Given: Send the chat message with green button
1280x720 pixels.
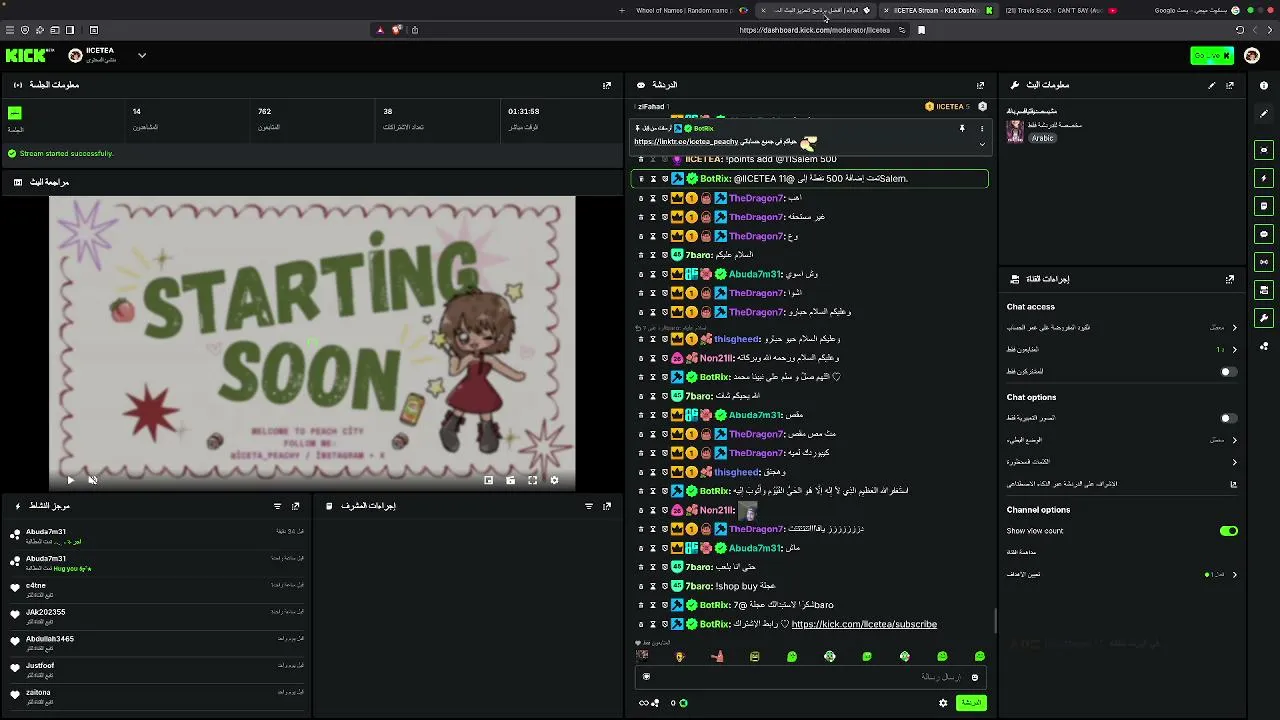Looking at the screenshot, I should 971,703.
